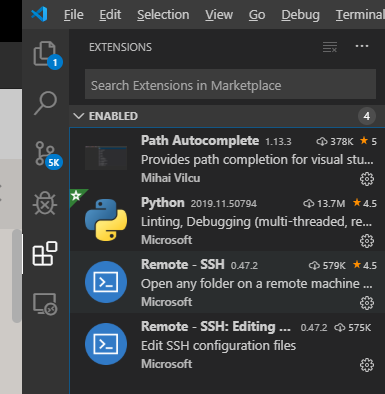Open the Explorer view in activity bar
The image size is (385, 394).
point(45,54)
